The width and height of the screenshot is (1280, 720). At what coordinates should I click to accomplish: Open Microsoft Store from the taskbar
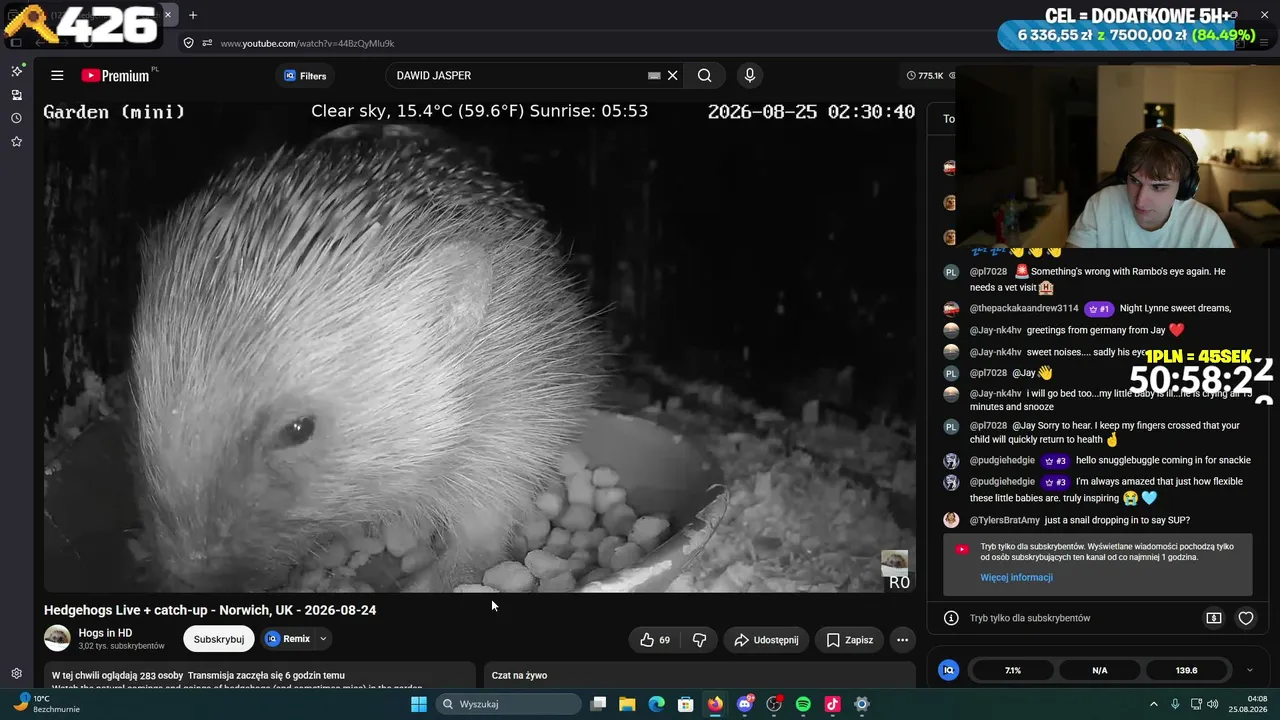(x=686, y=704)
